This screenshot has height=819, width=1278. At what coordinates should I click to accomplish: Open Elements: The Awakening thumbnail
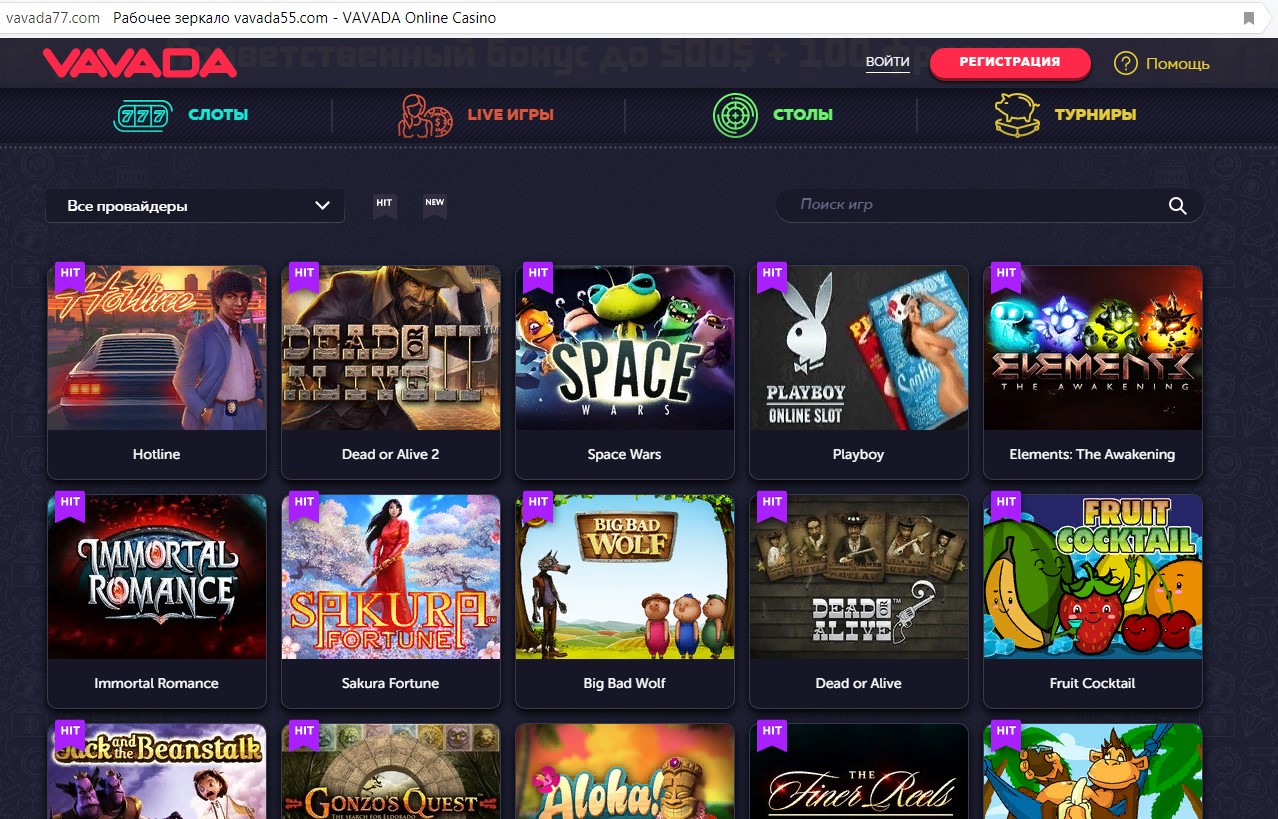point(1093,348)
